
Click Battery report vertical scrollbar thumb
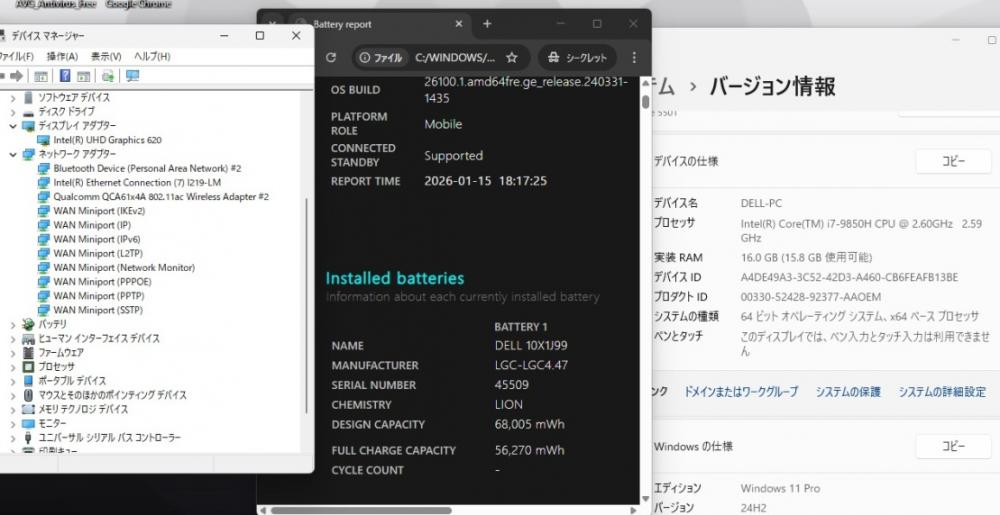pos(645,101)
